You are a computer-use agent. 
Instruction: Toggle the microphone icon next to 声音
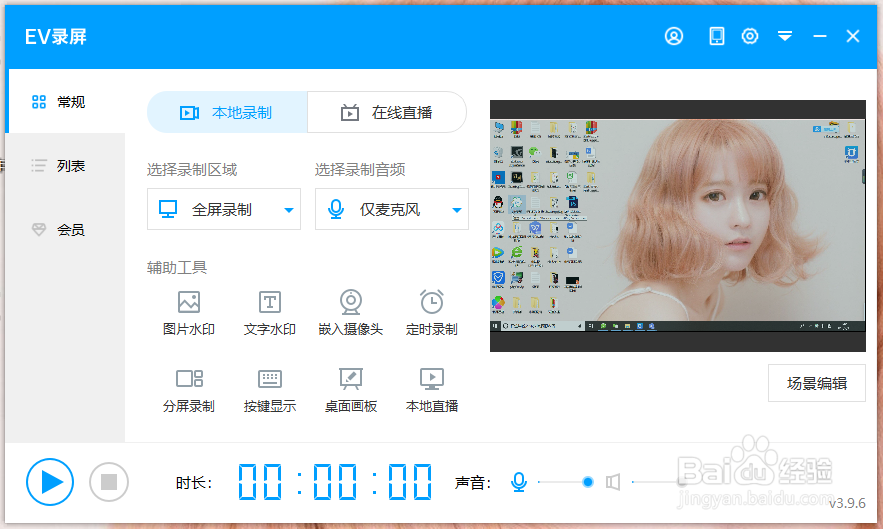pyautogui.click(x=519, y=482)
